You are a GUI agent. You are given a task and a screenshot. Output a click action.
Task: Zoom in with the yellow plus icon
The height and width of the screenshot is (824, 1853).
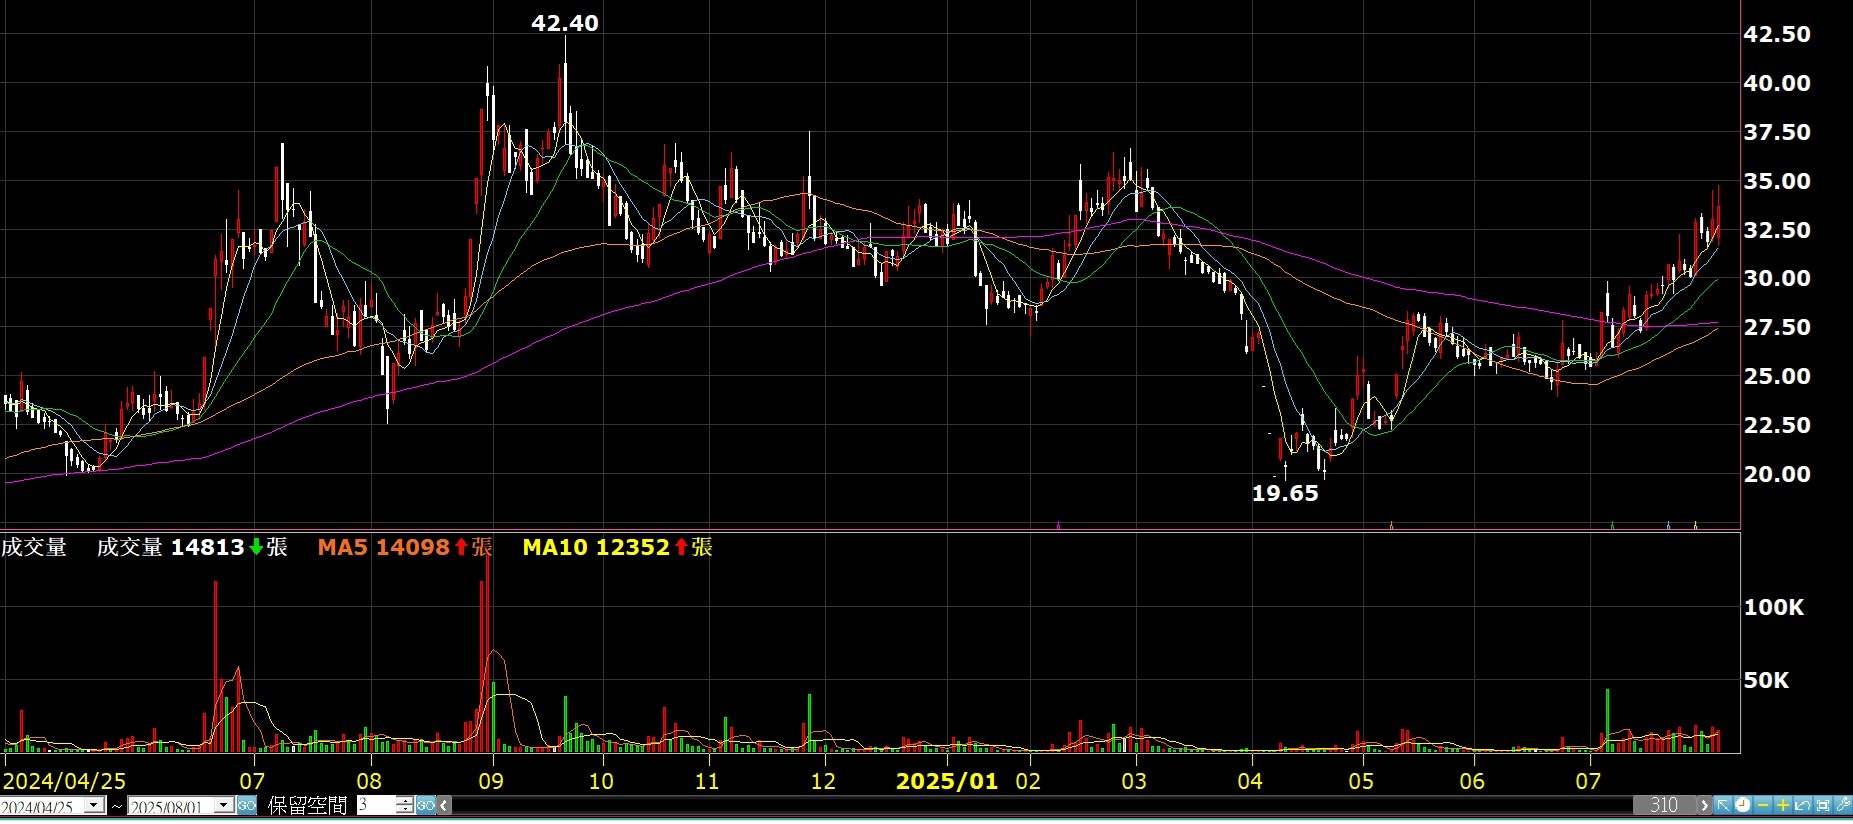coord(1782,805)
